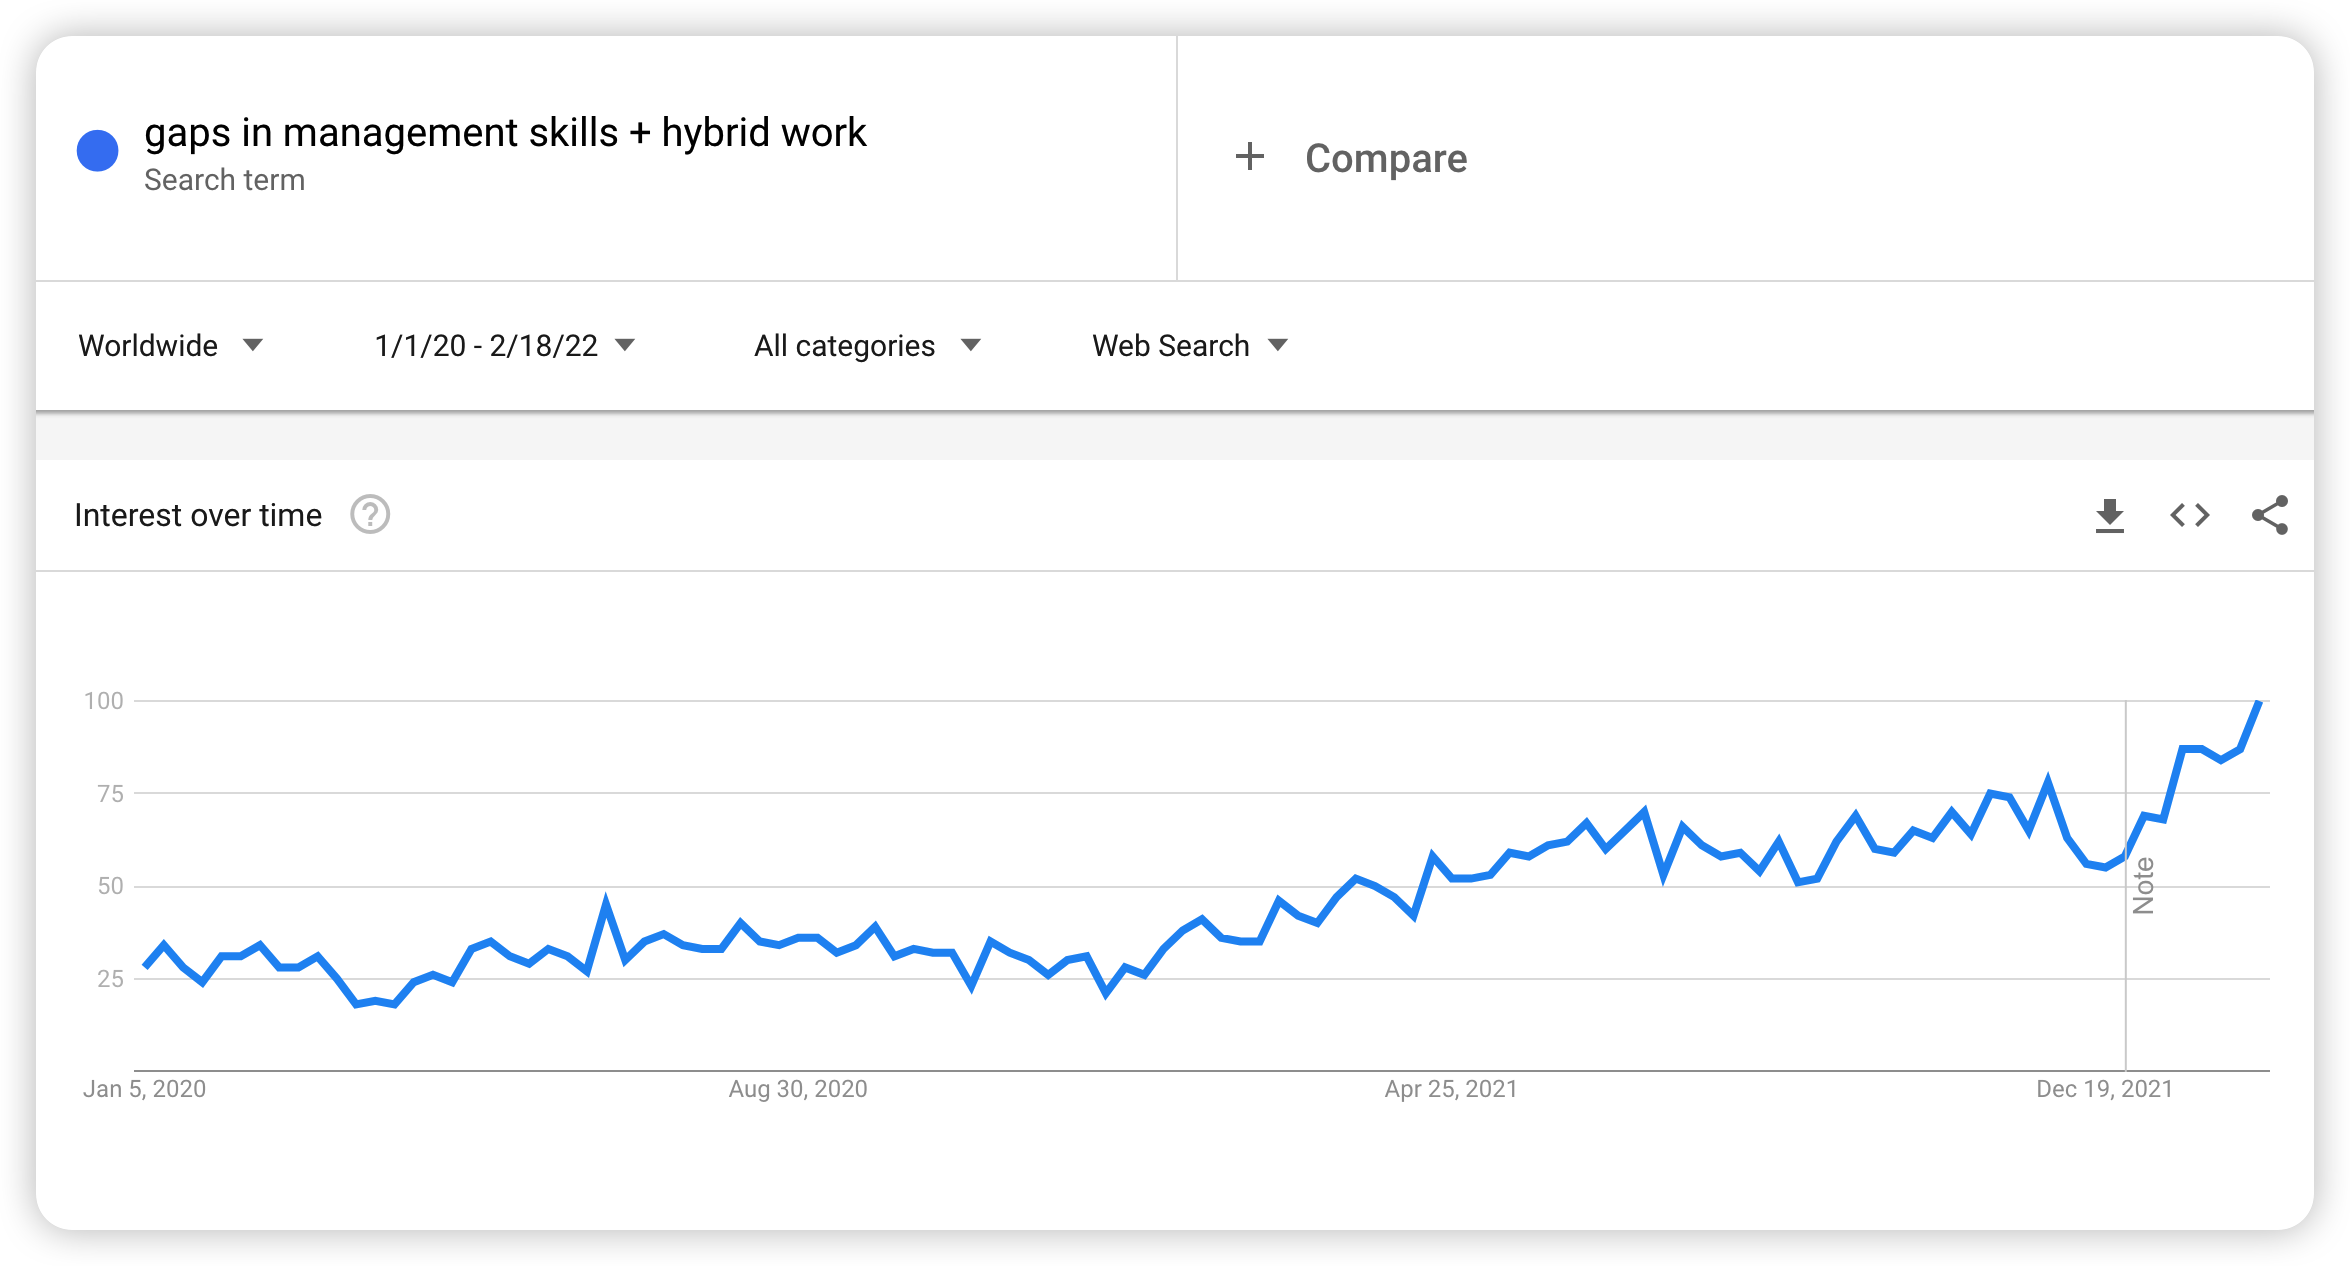The image size is (2350, 1266).
Task: Expand the Worldwide region dropdown
Action: (x=171, y=346)
